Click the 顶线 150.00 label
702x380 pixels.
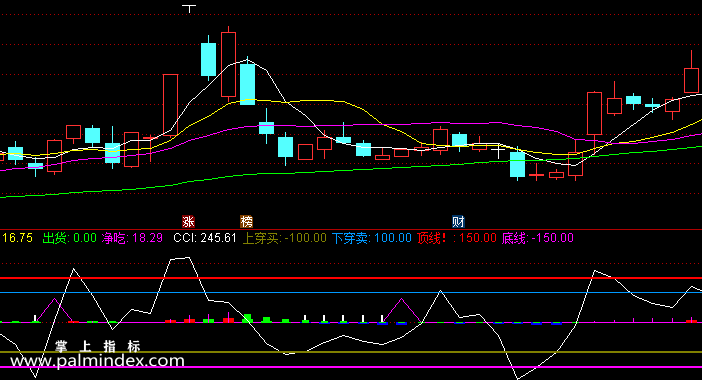457,238
